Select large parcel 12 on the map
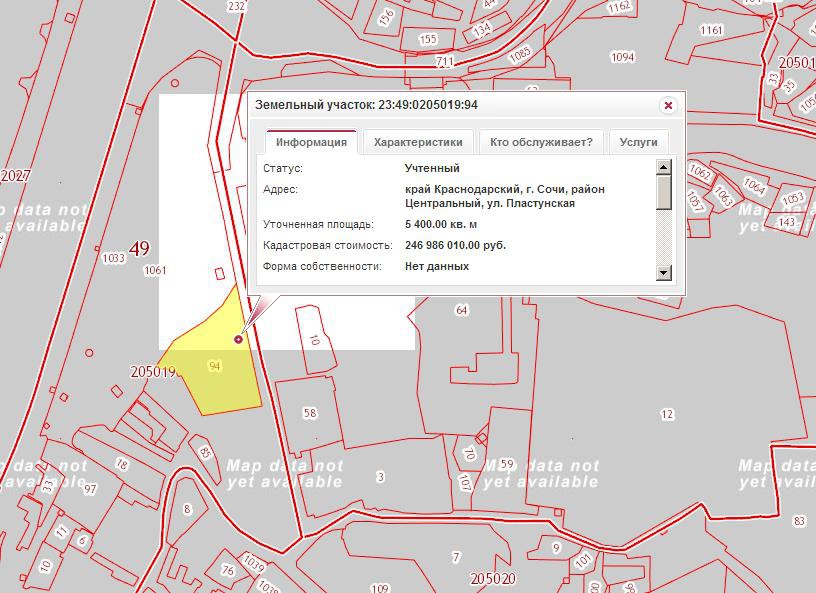This screenshot has height=593, width=816. [x=667, y=414]
